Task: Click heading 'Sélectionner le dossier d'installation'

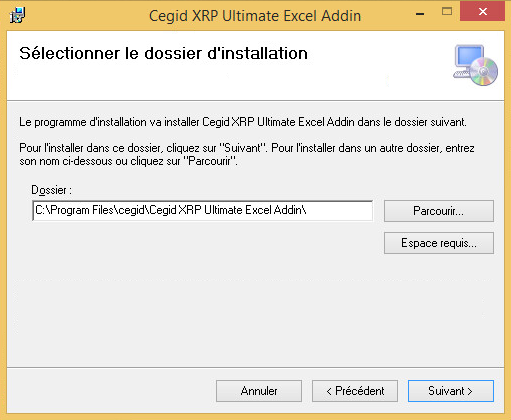Action: [x=163, y=53]
